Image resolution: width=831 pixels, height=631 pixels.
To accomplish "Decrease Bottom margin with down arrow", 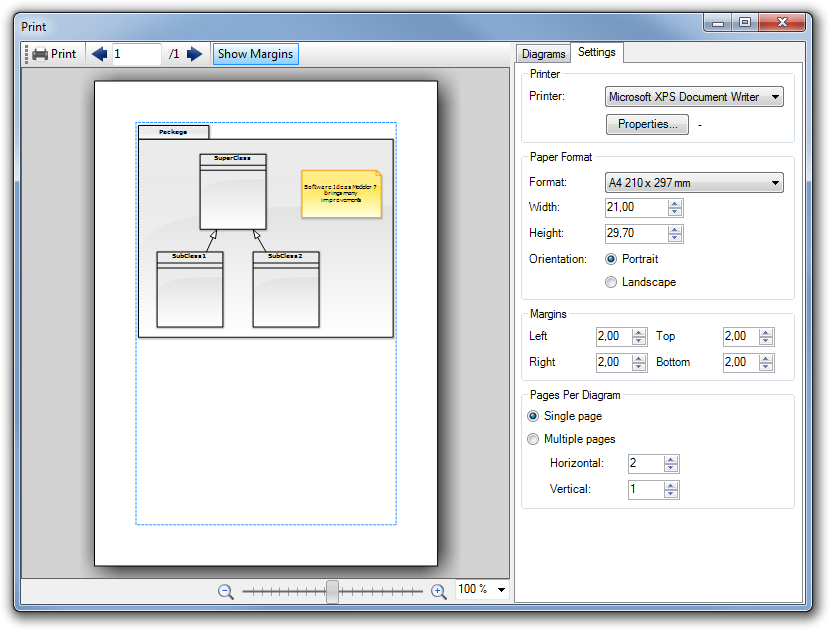I will [x=766, y=367].
